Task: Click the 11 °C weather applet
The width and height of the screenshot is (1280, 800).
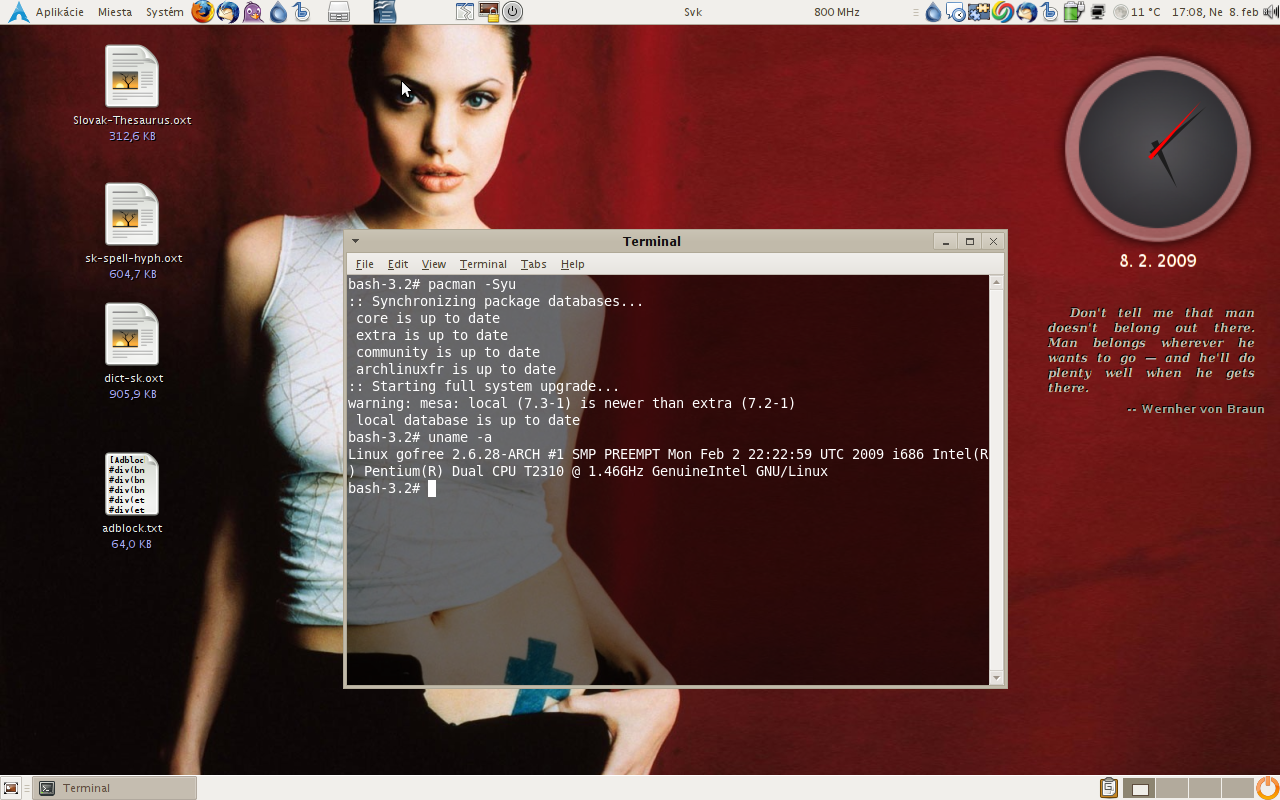Action: 1137,12
